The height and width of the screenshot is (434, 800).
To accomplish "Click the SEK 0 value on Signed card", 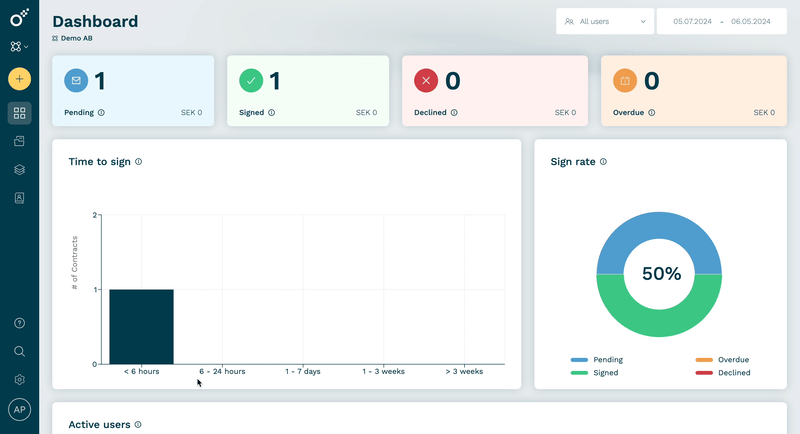I will point(366,113).
